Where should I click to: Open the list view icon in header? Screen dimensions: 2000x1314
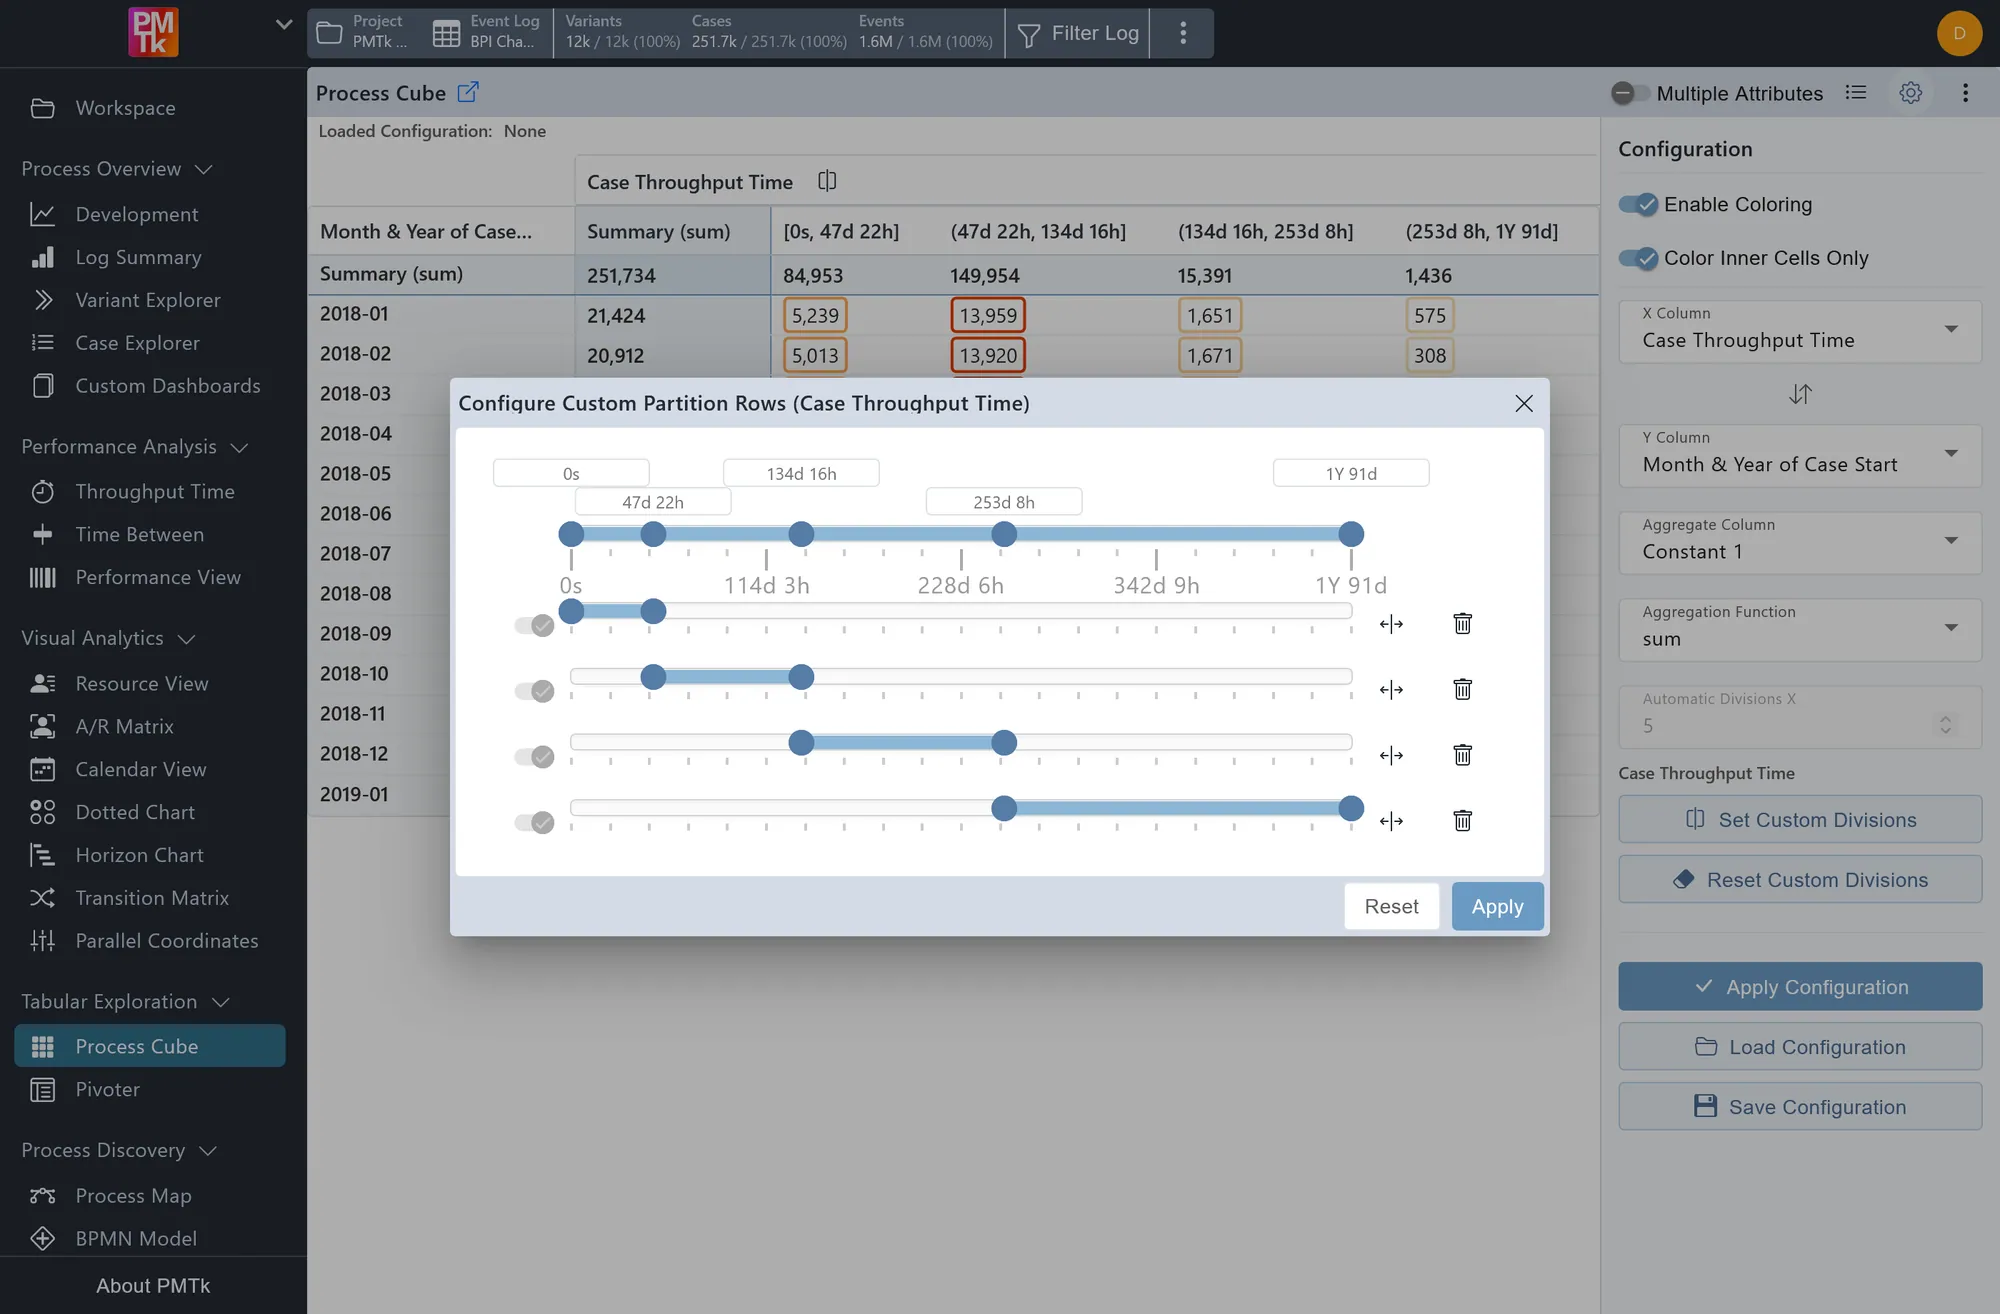coord(1856,93)
